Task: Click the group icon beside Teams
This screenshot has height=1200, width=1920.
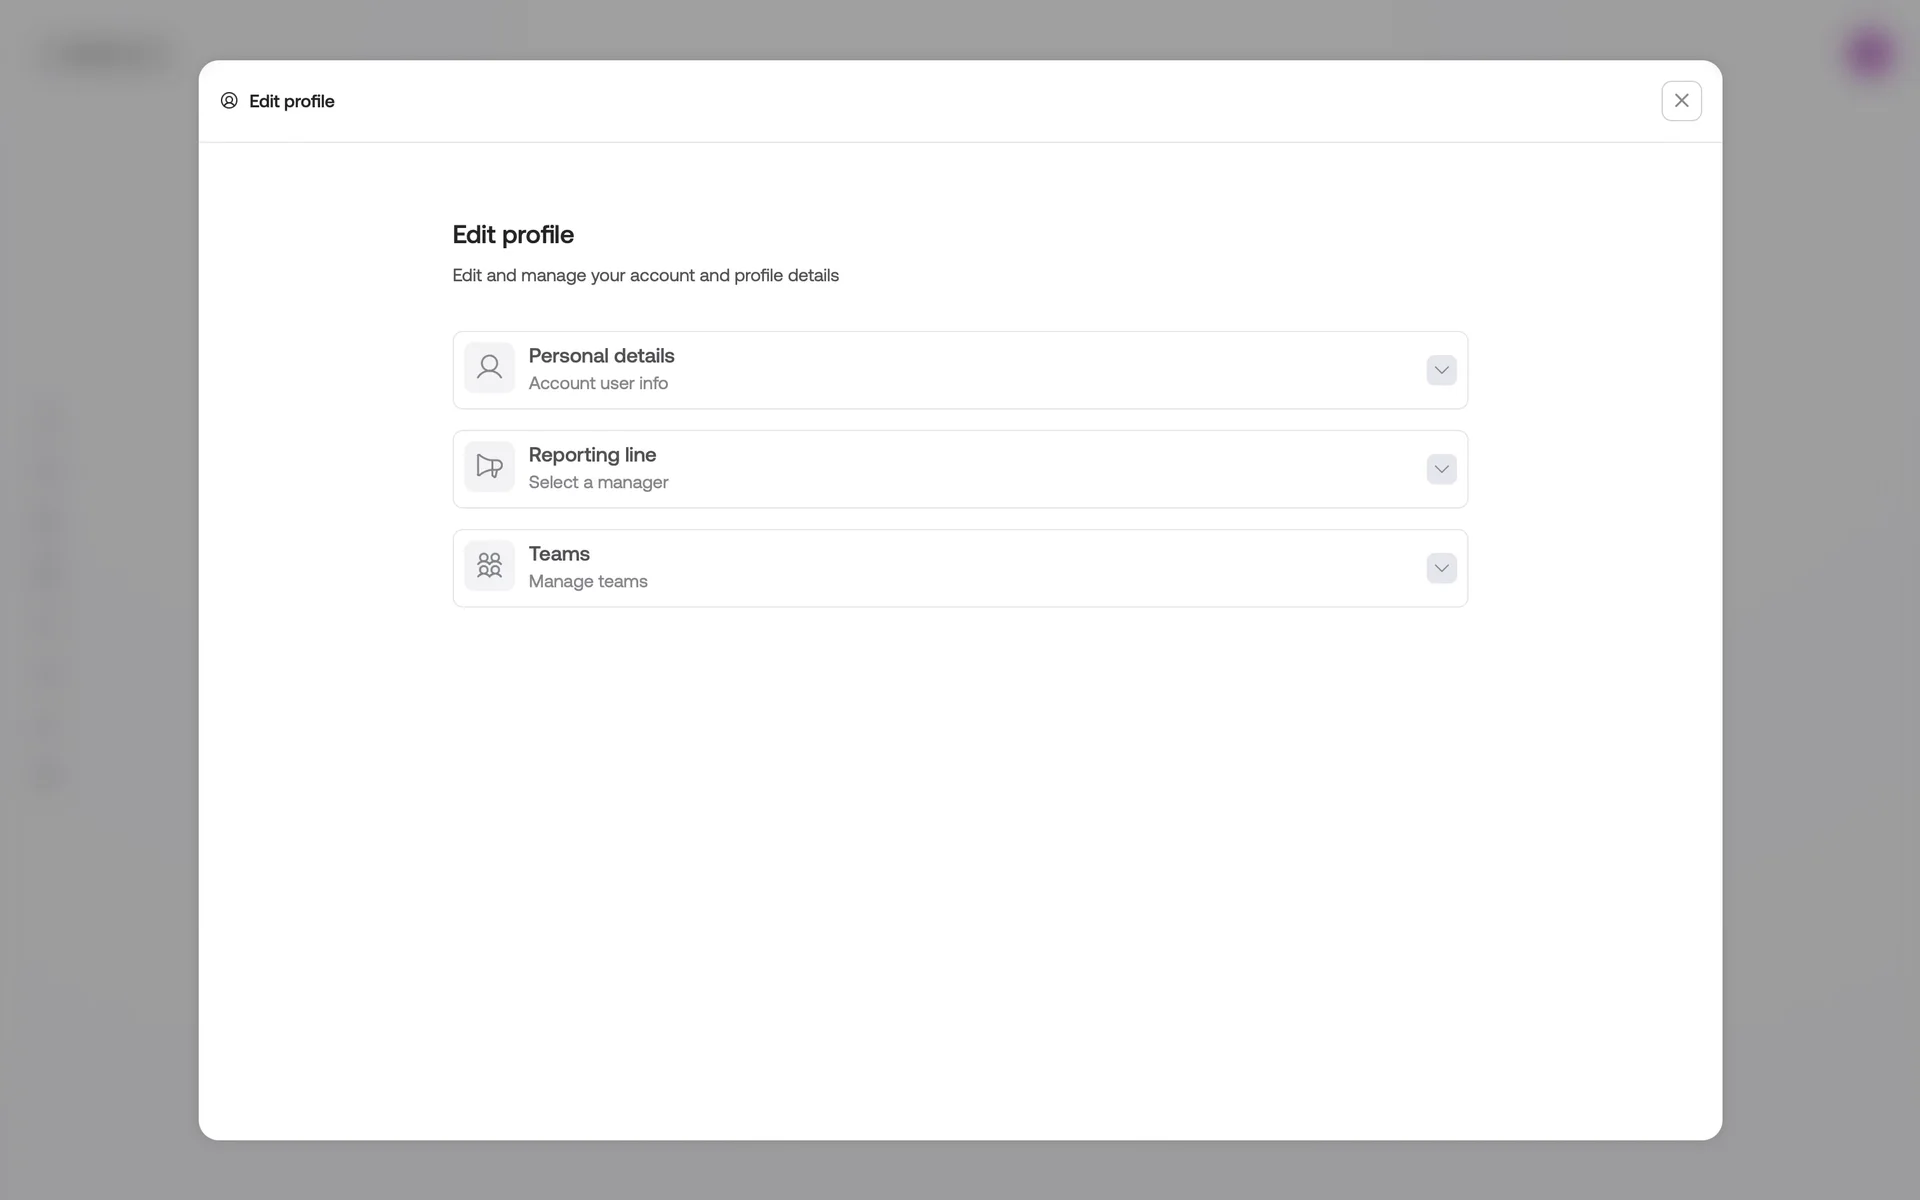Action: [489, 566]
